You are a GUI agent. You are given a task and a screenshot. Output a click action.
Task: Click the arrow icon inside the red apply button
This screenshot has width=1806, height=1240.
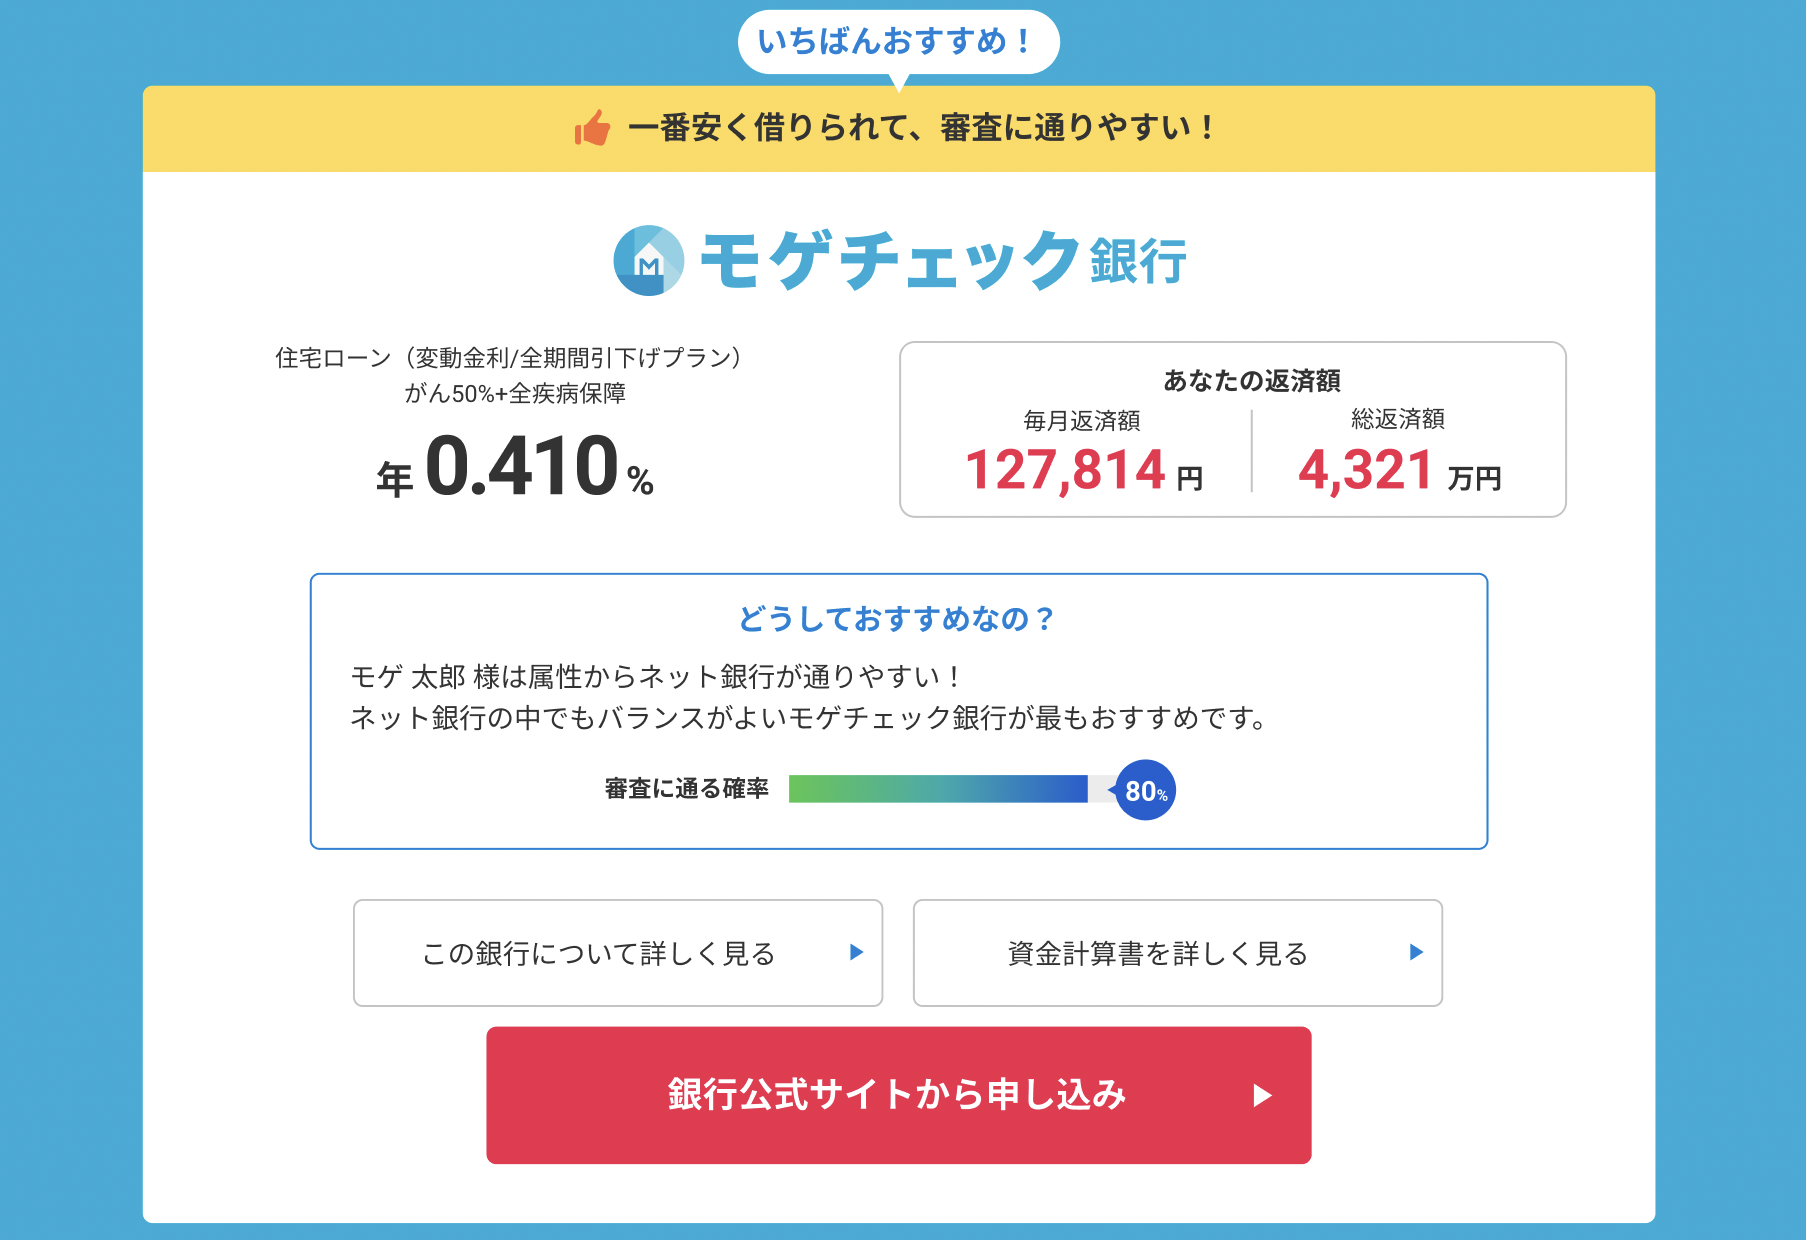(1262, 1094)
